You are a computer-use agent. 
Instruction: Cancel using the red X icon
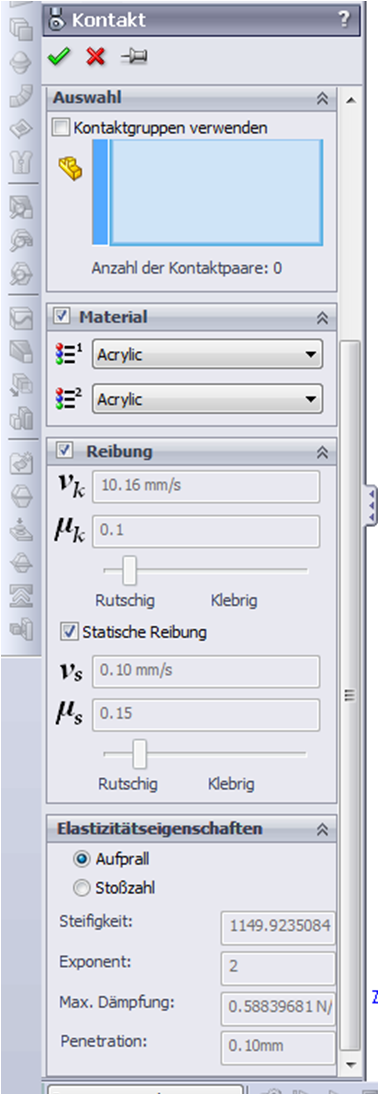[94, 57]
